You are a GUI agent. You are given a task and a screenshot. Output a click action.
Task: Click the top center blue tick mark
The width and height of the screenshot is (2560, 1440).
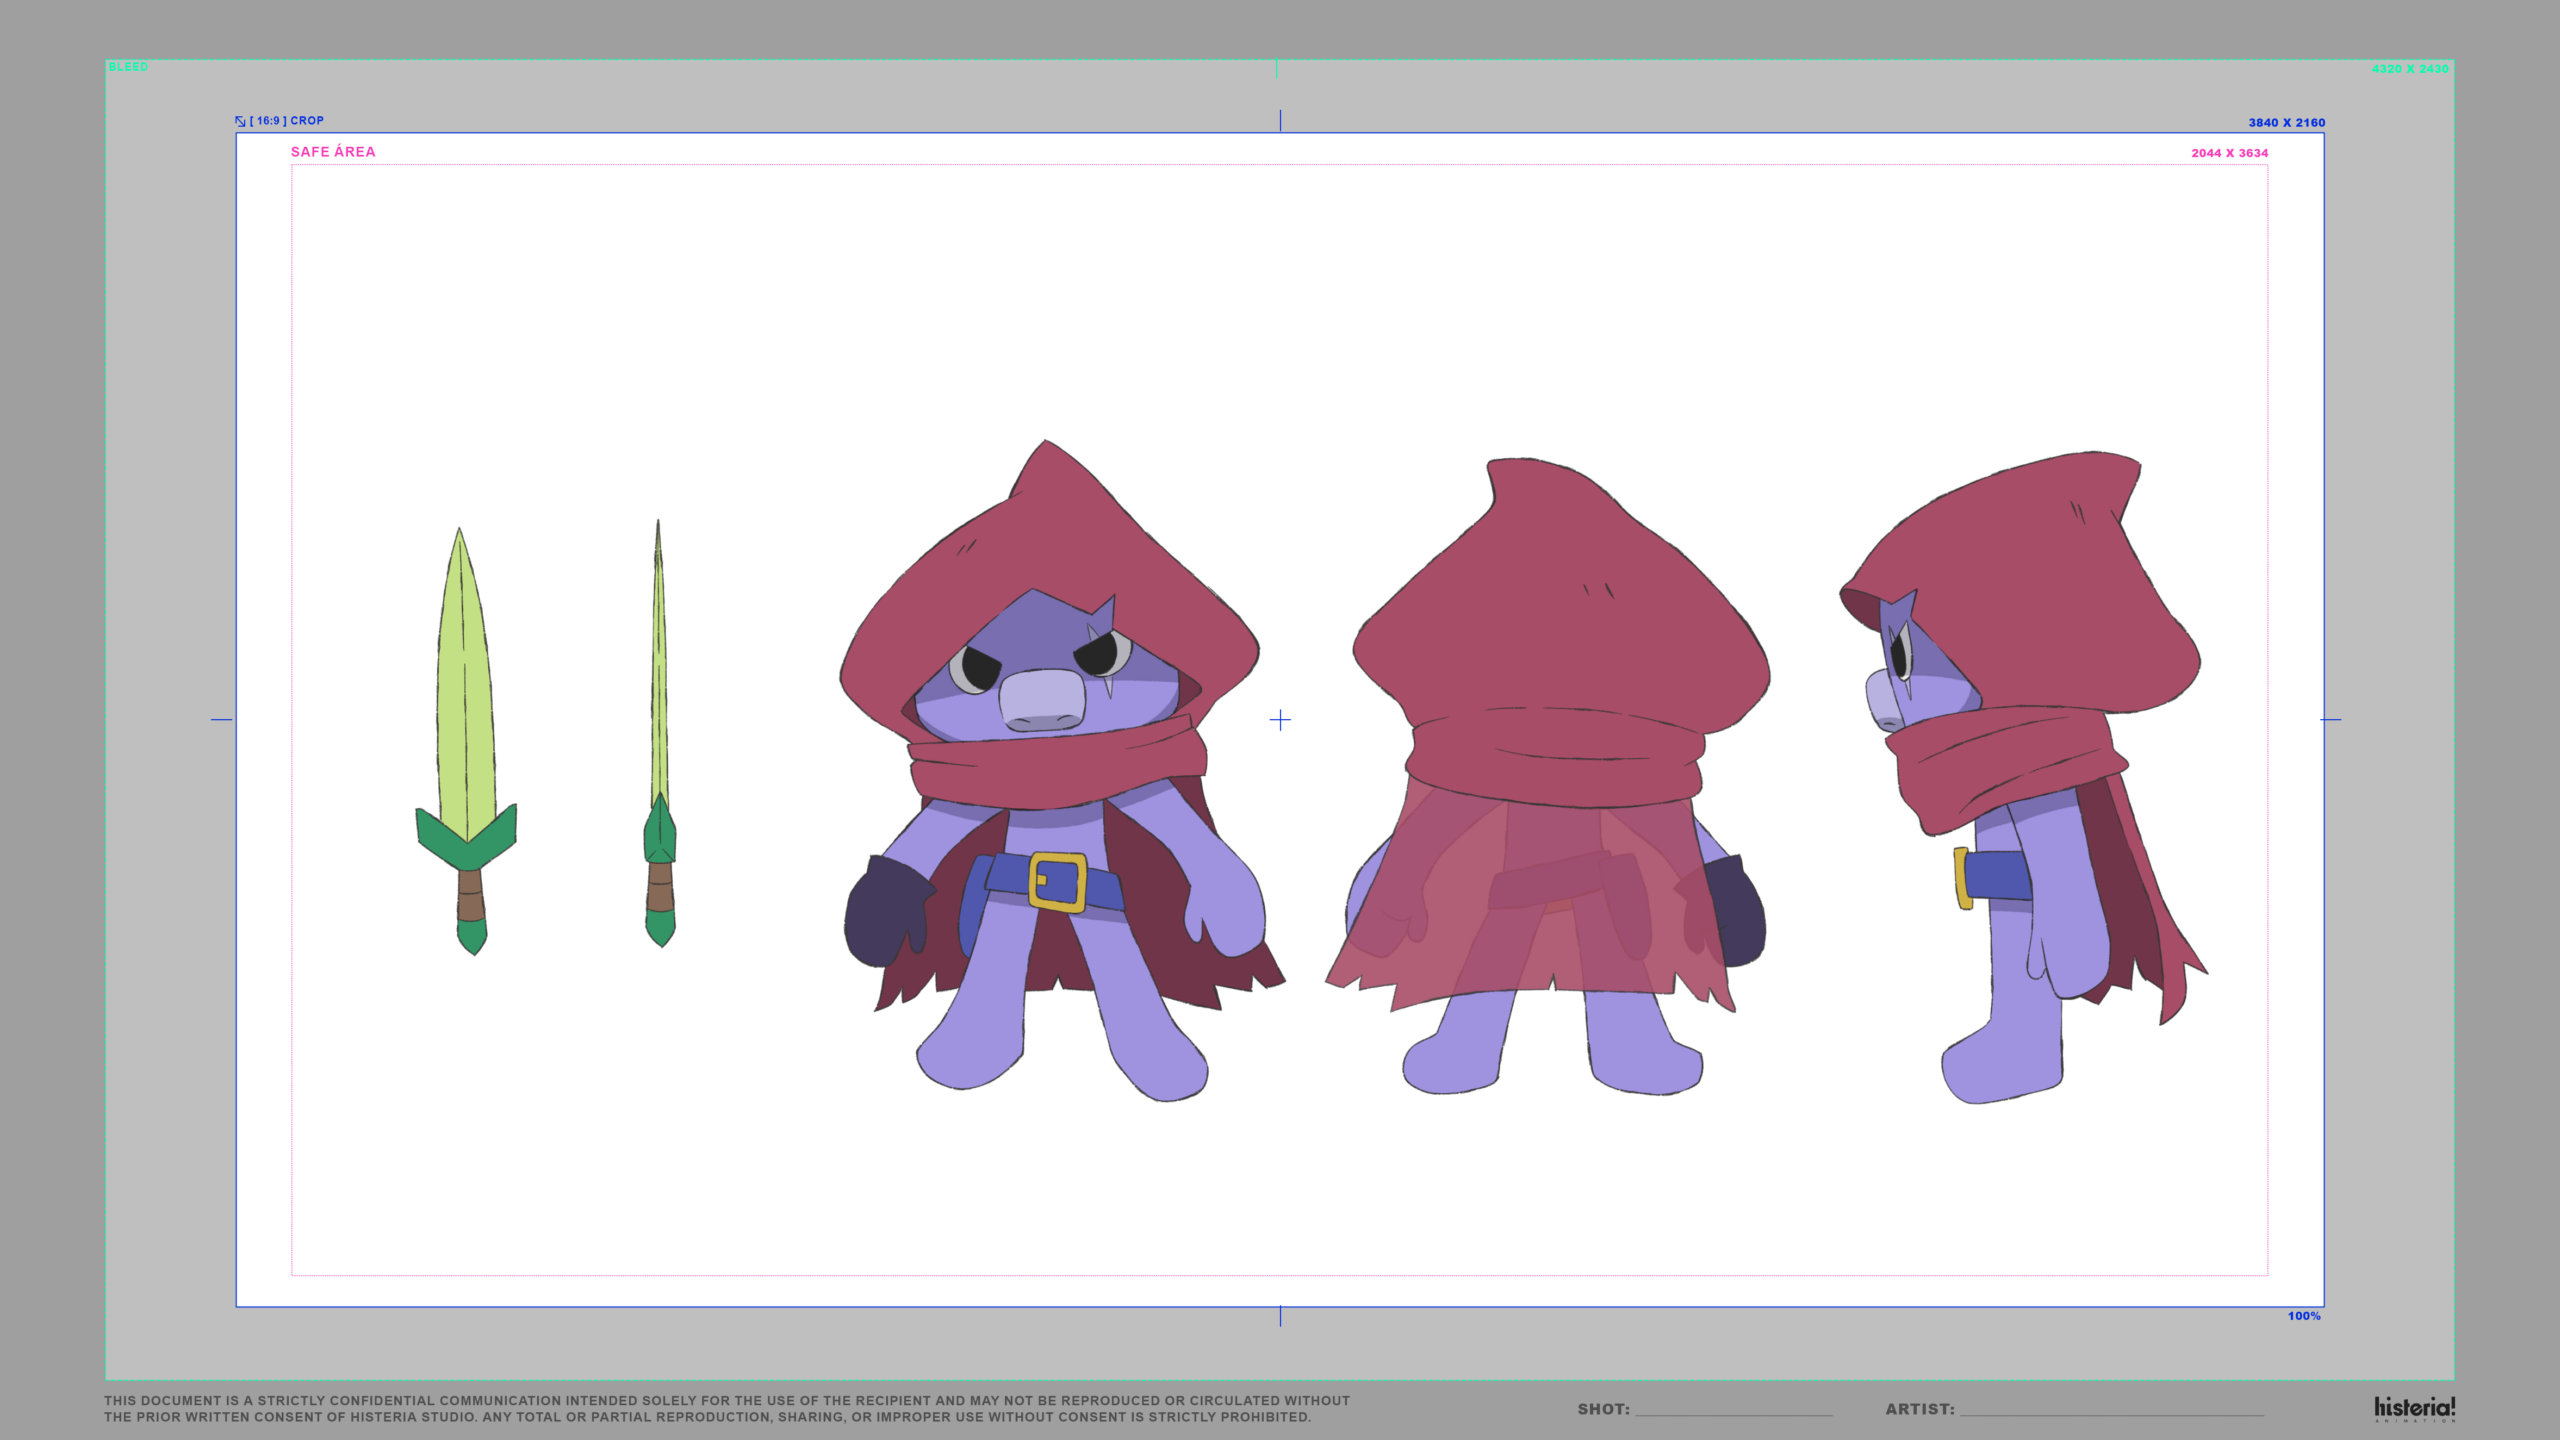pos(1280,121)
